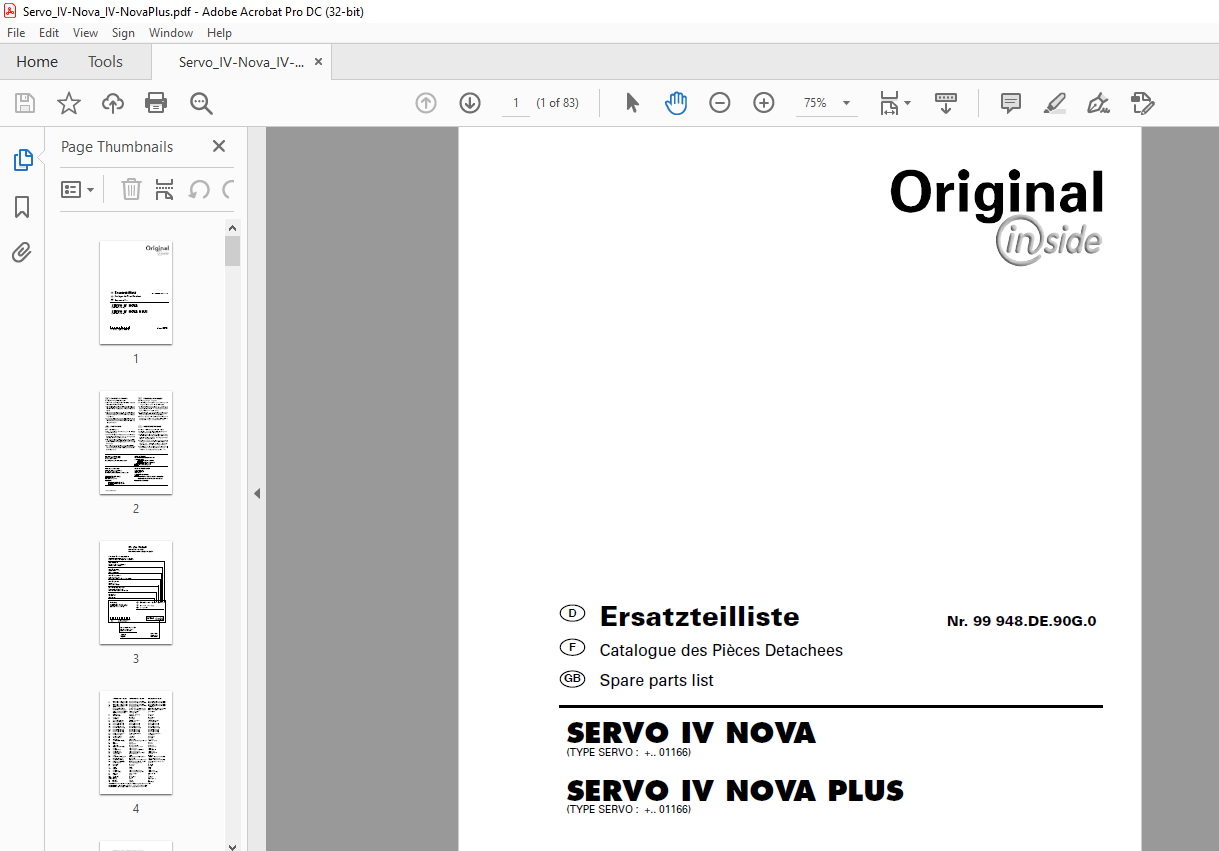This screenshot has height=851, width=1219.
Task: Zoom out with minus icon
Action: [x=720, y=103]
